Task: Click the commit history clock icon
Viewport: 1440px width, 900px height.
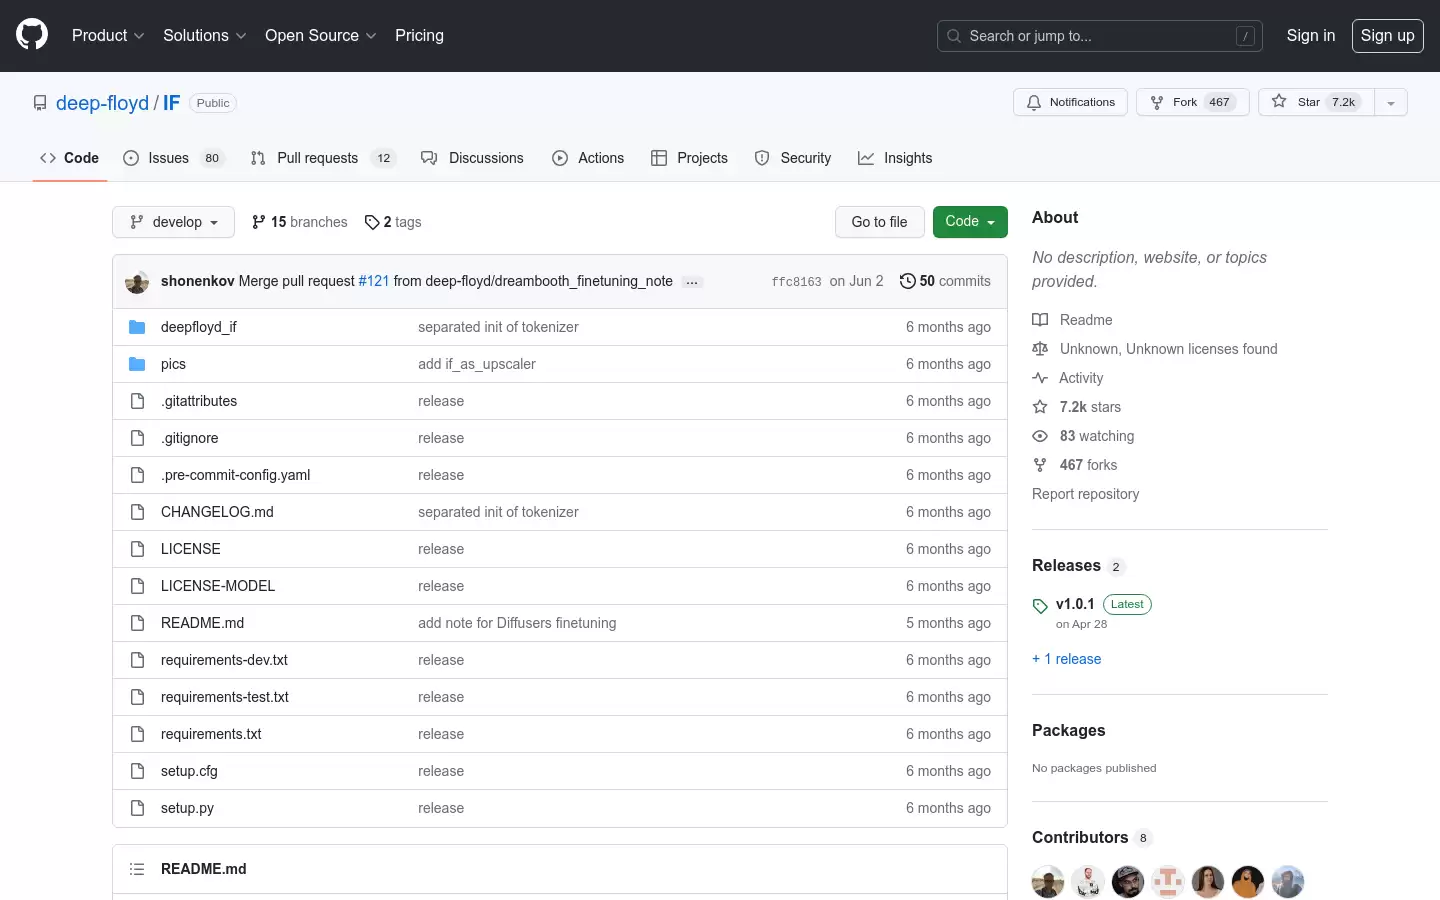Action: coord(907,281)
